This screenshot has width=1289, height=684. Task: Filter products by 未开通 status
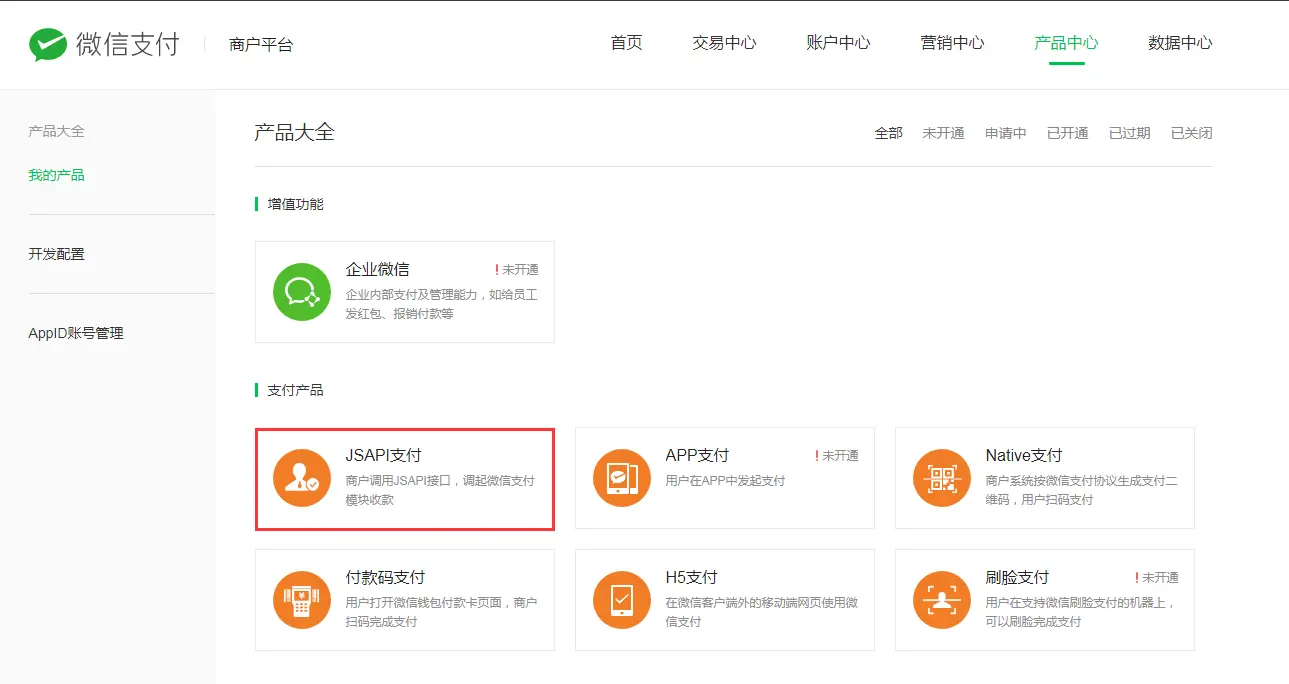pyautogui.click(x=943, y=133)
